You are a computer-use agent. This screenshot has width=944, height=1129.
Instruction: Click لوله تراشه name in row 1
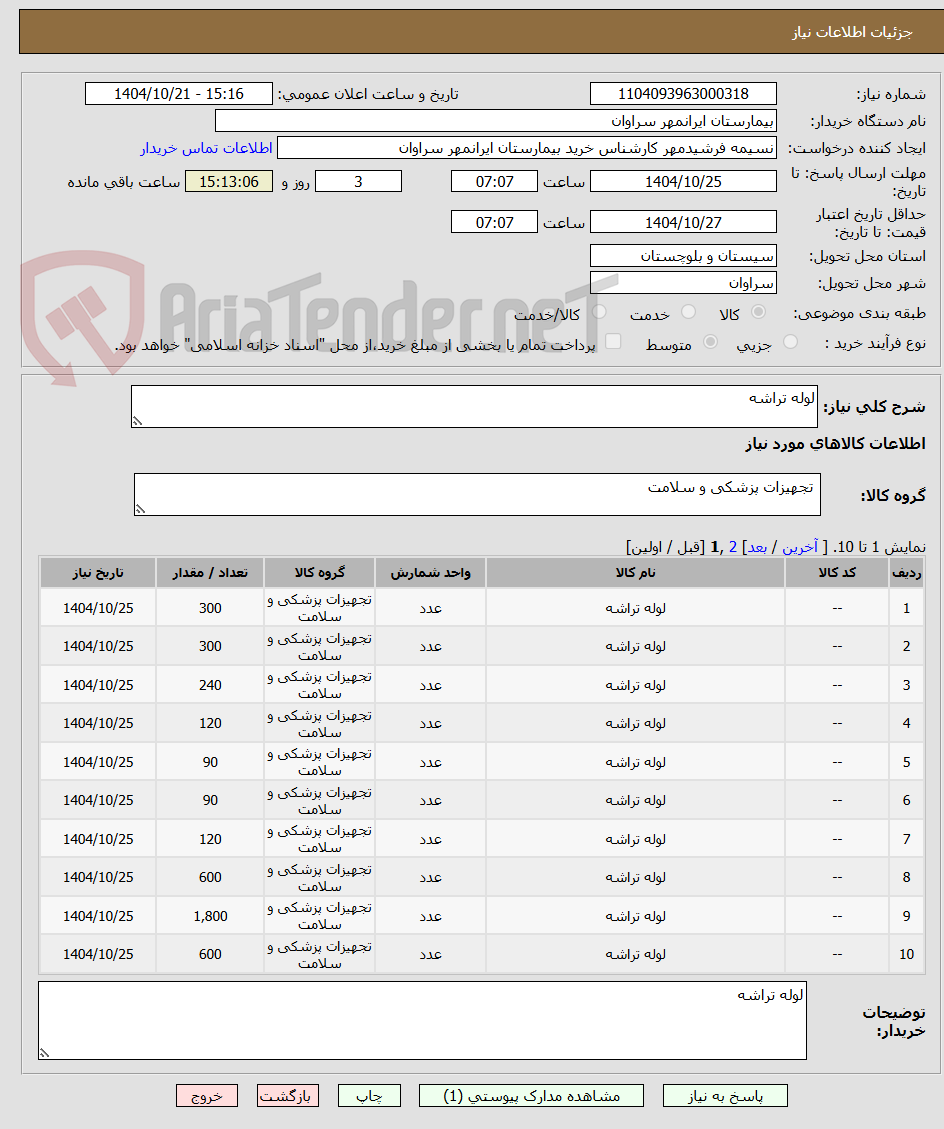636,608
